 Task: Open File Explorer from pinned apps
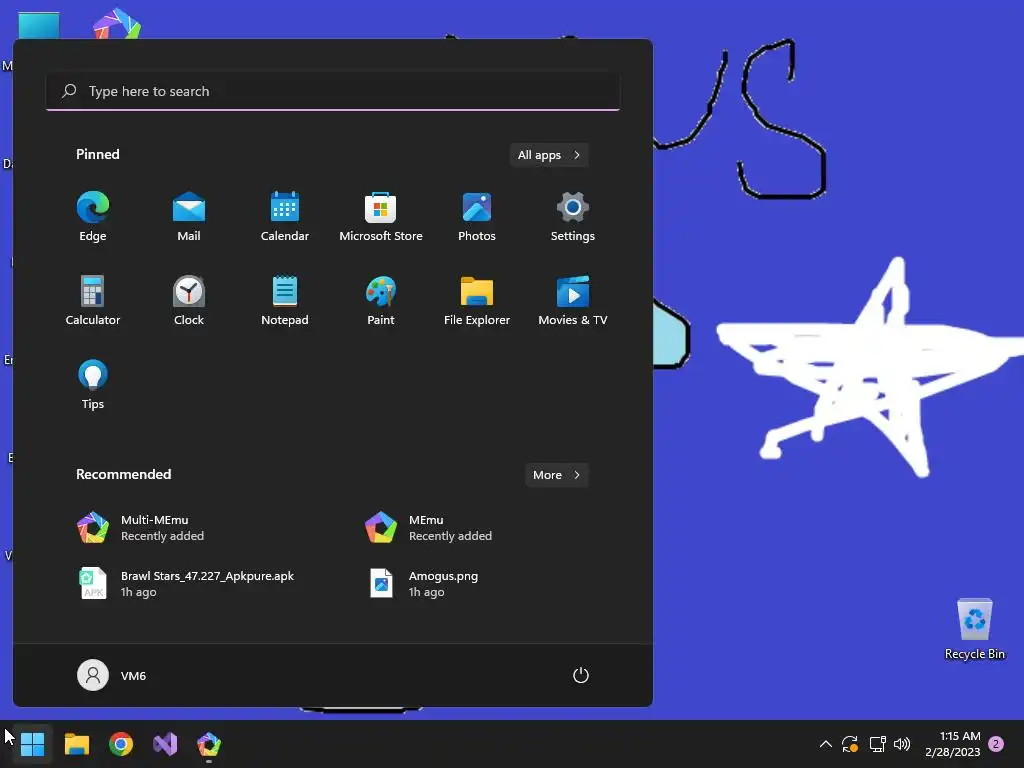click(x=477, y=300)
